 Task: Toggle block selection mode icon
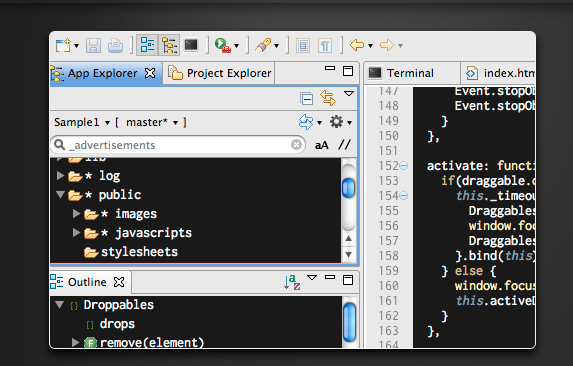(303, 46)
